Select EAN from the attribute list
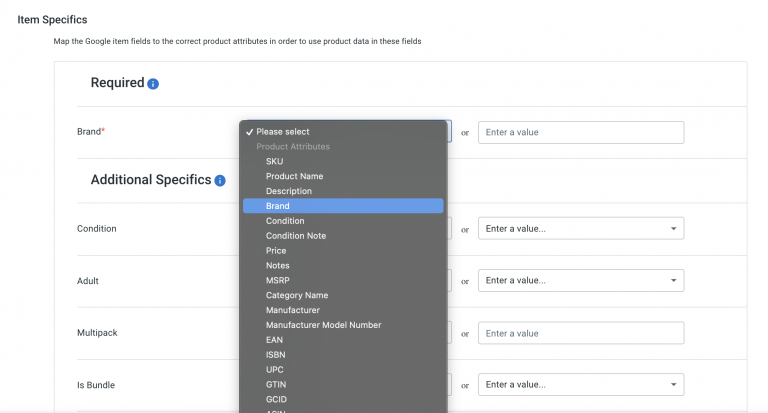 pyautogui.click(x=275, y=340)
